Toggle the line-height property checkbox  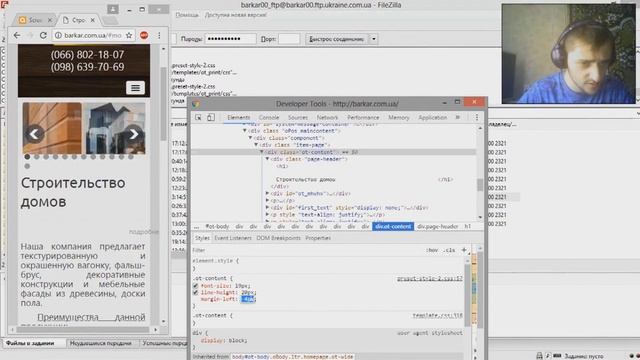[x=196, y=292]
